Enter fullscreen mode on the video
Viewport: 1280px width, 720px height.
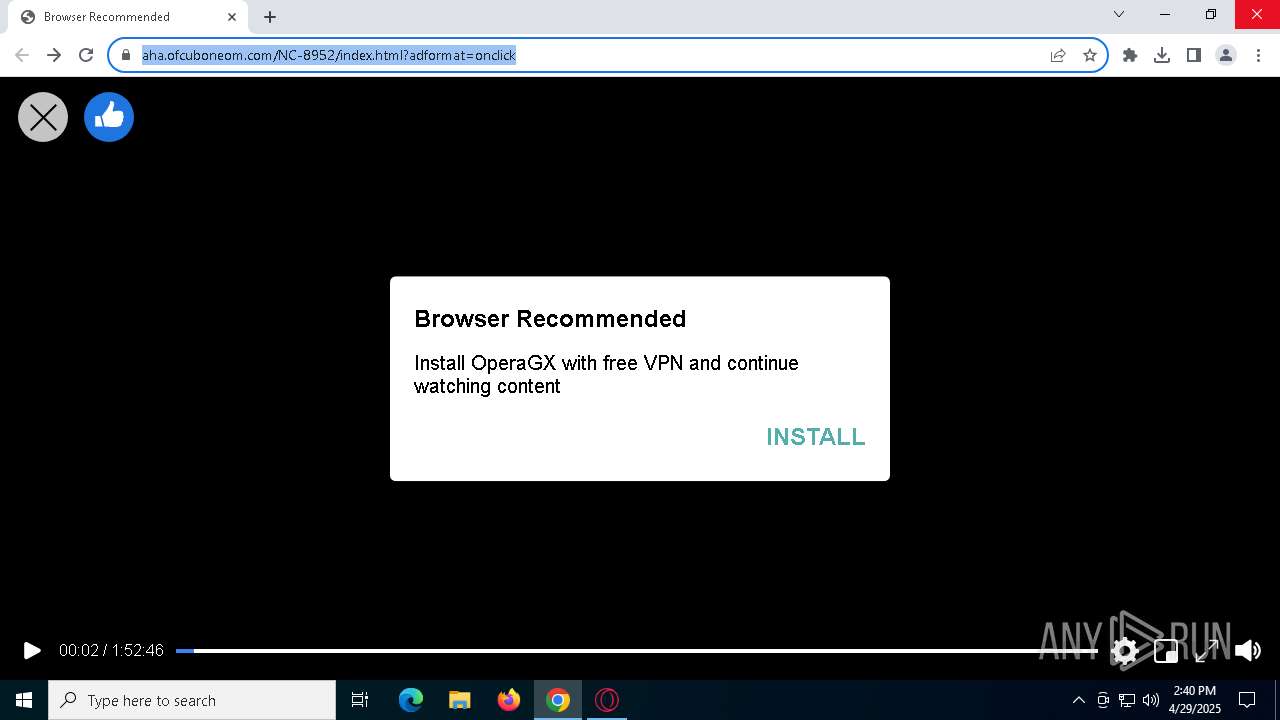(1206, 651)
